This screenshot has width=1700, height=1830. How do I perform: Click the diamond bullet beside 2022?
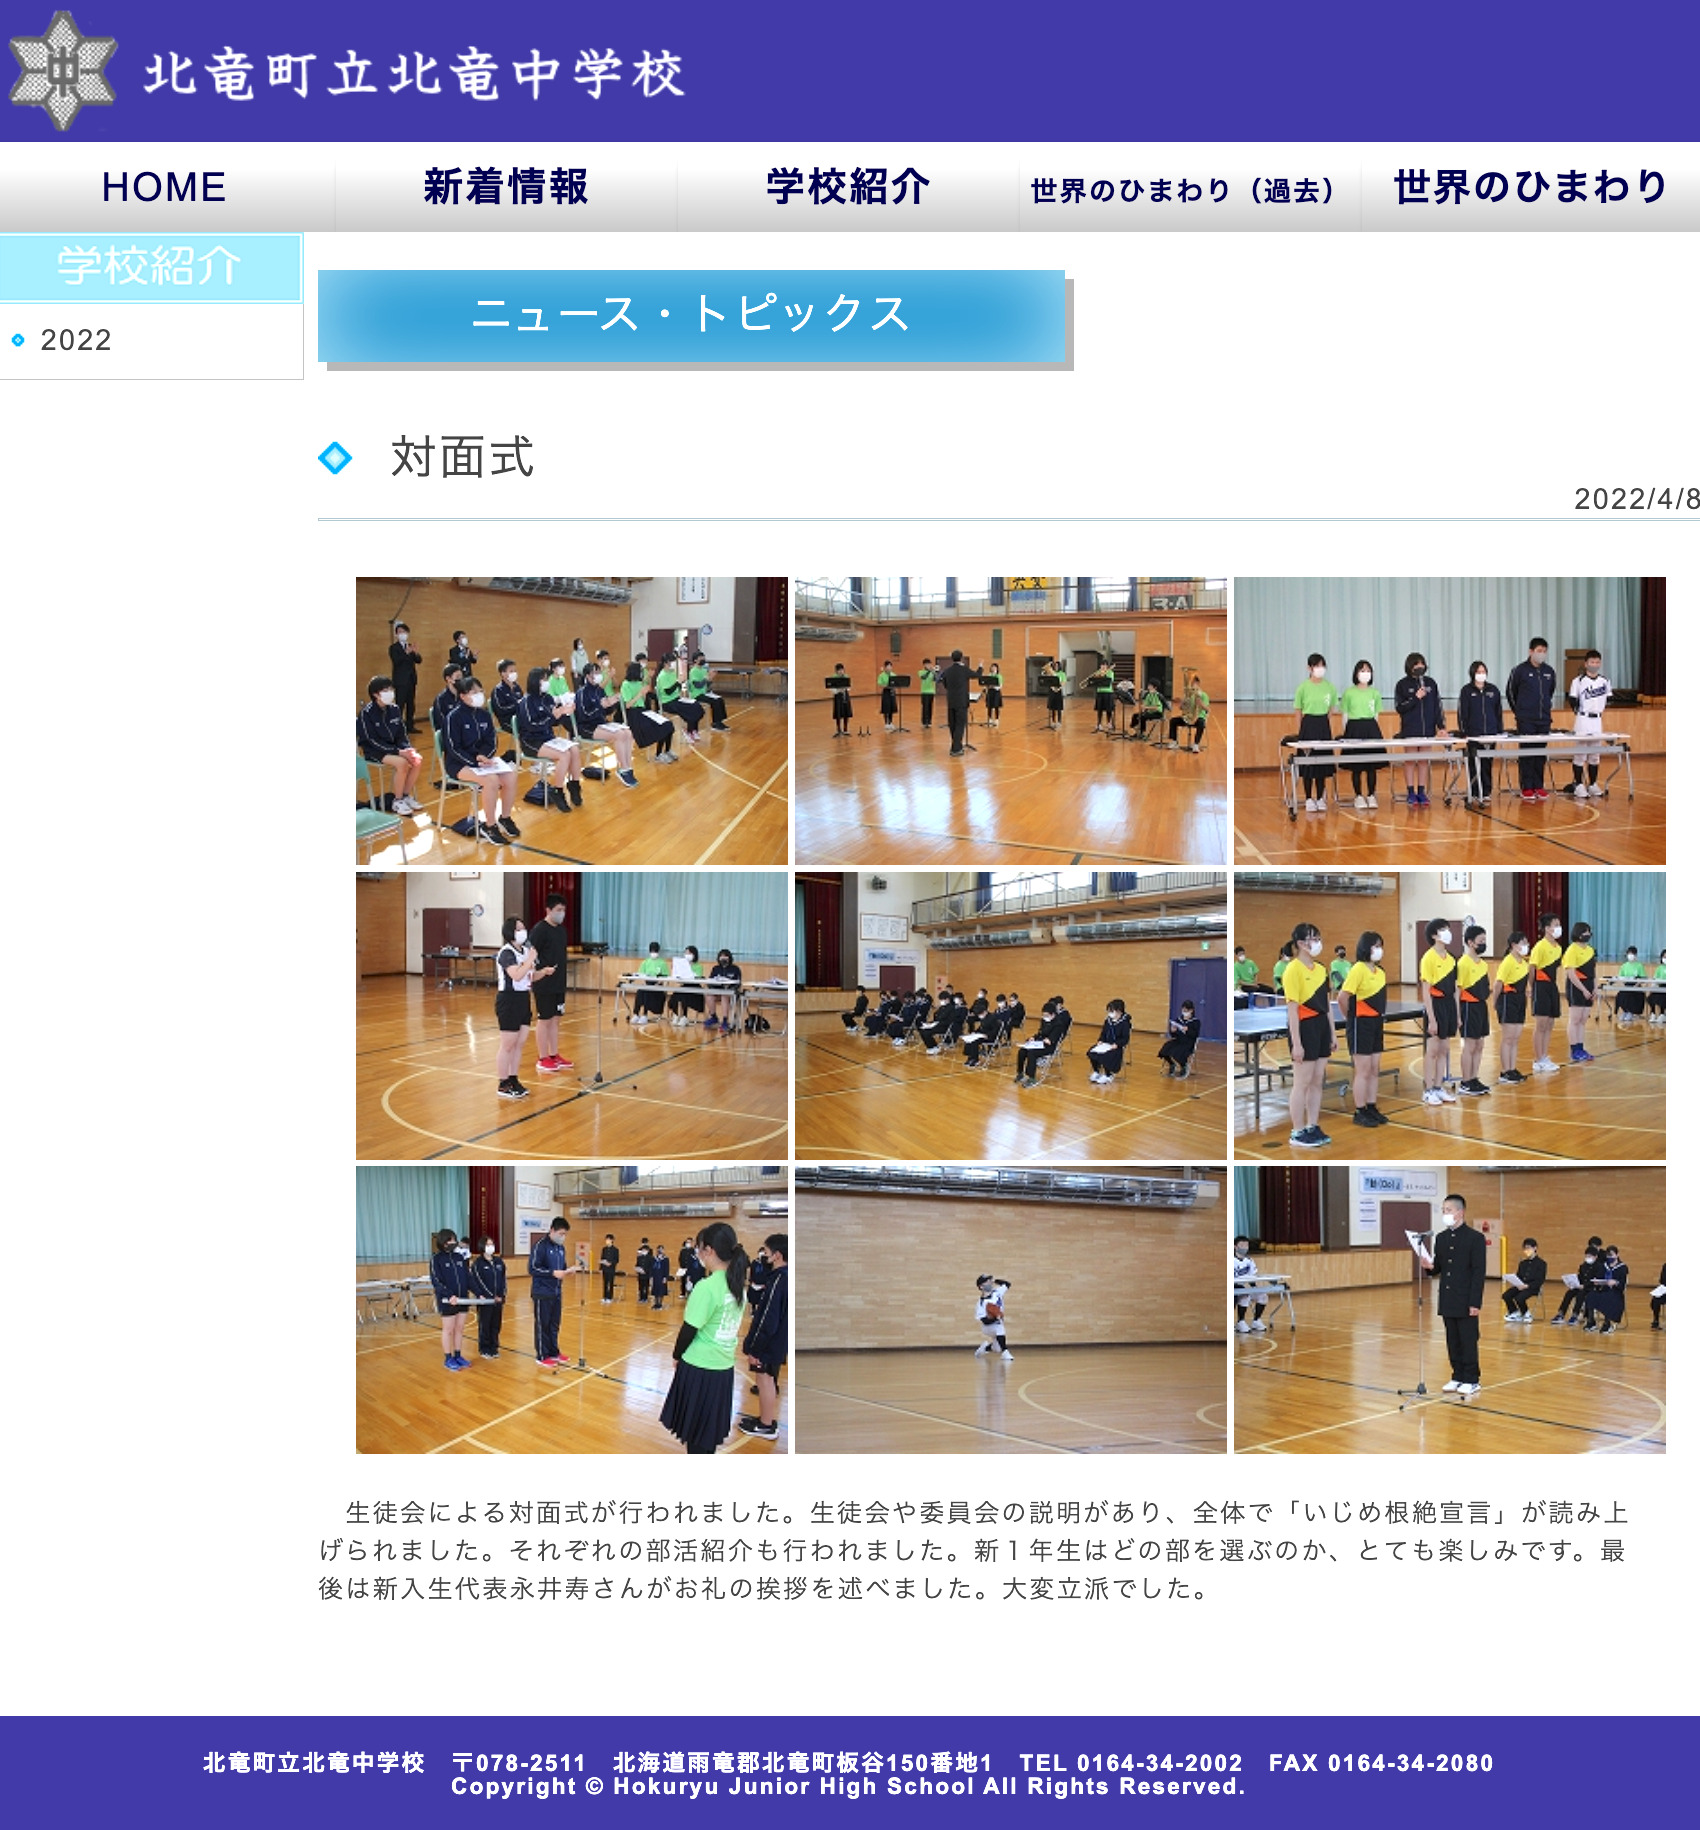tap(20, 340)
